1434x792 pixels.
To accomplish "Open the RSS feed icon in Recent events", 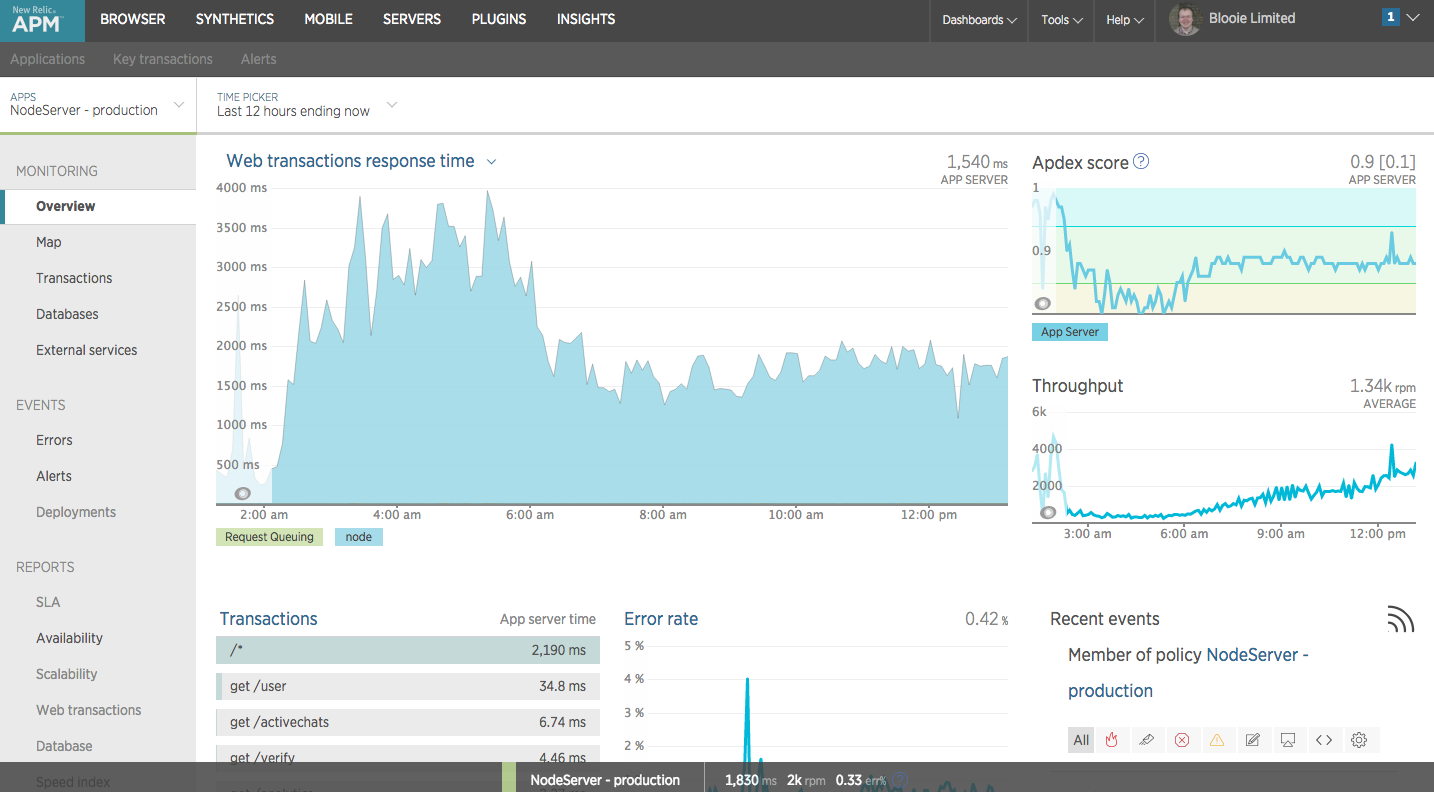I will [1401, 619].
